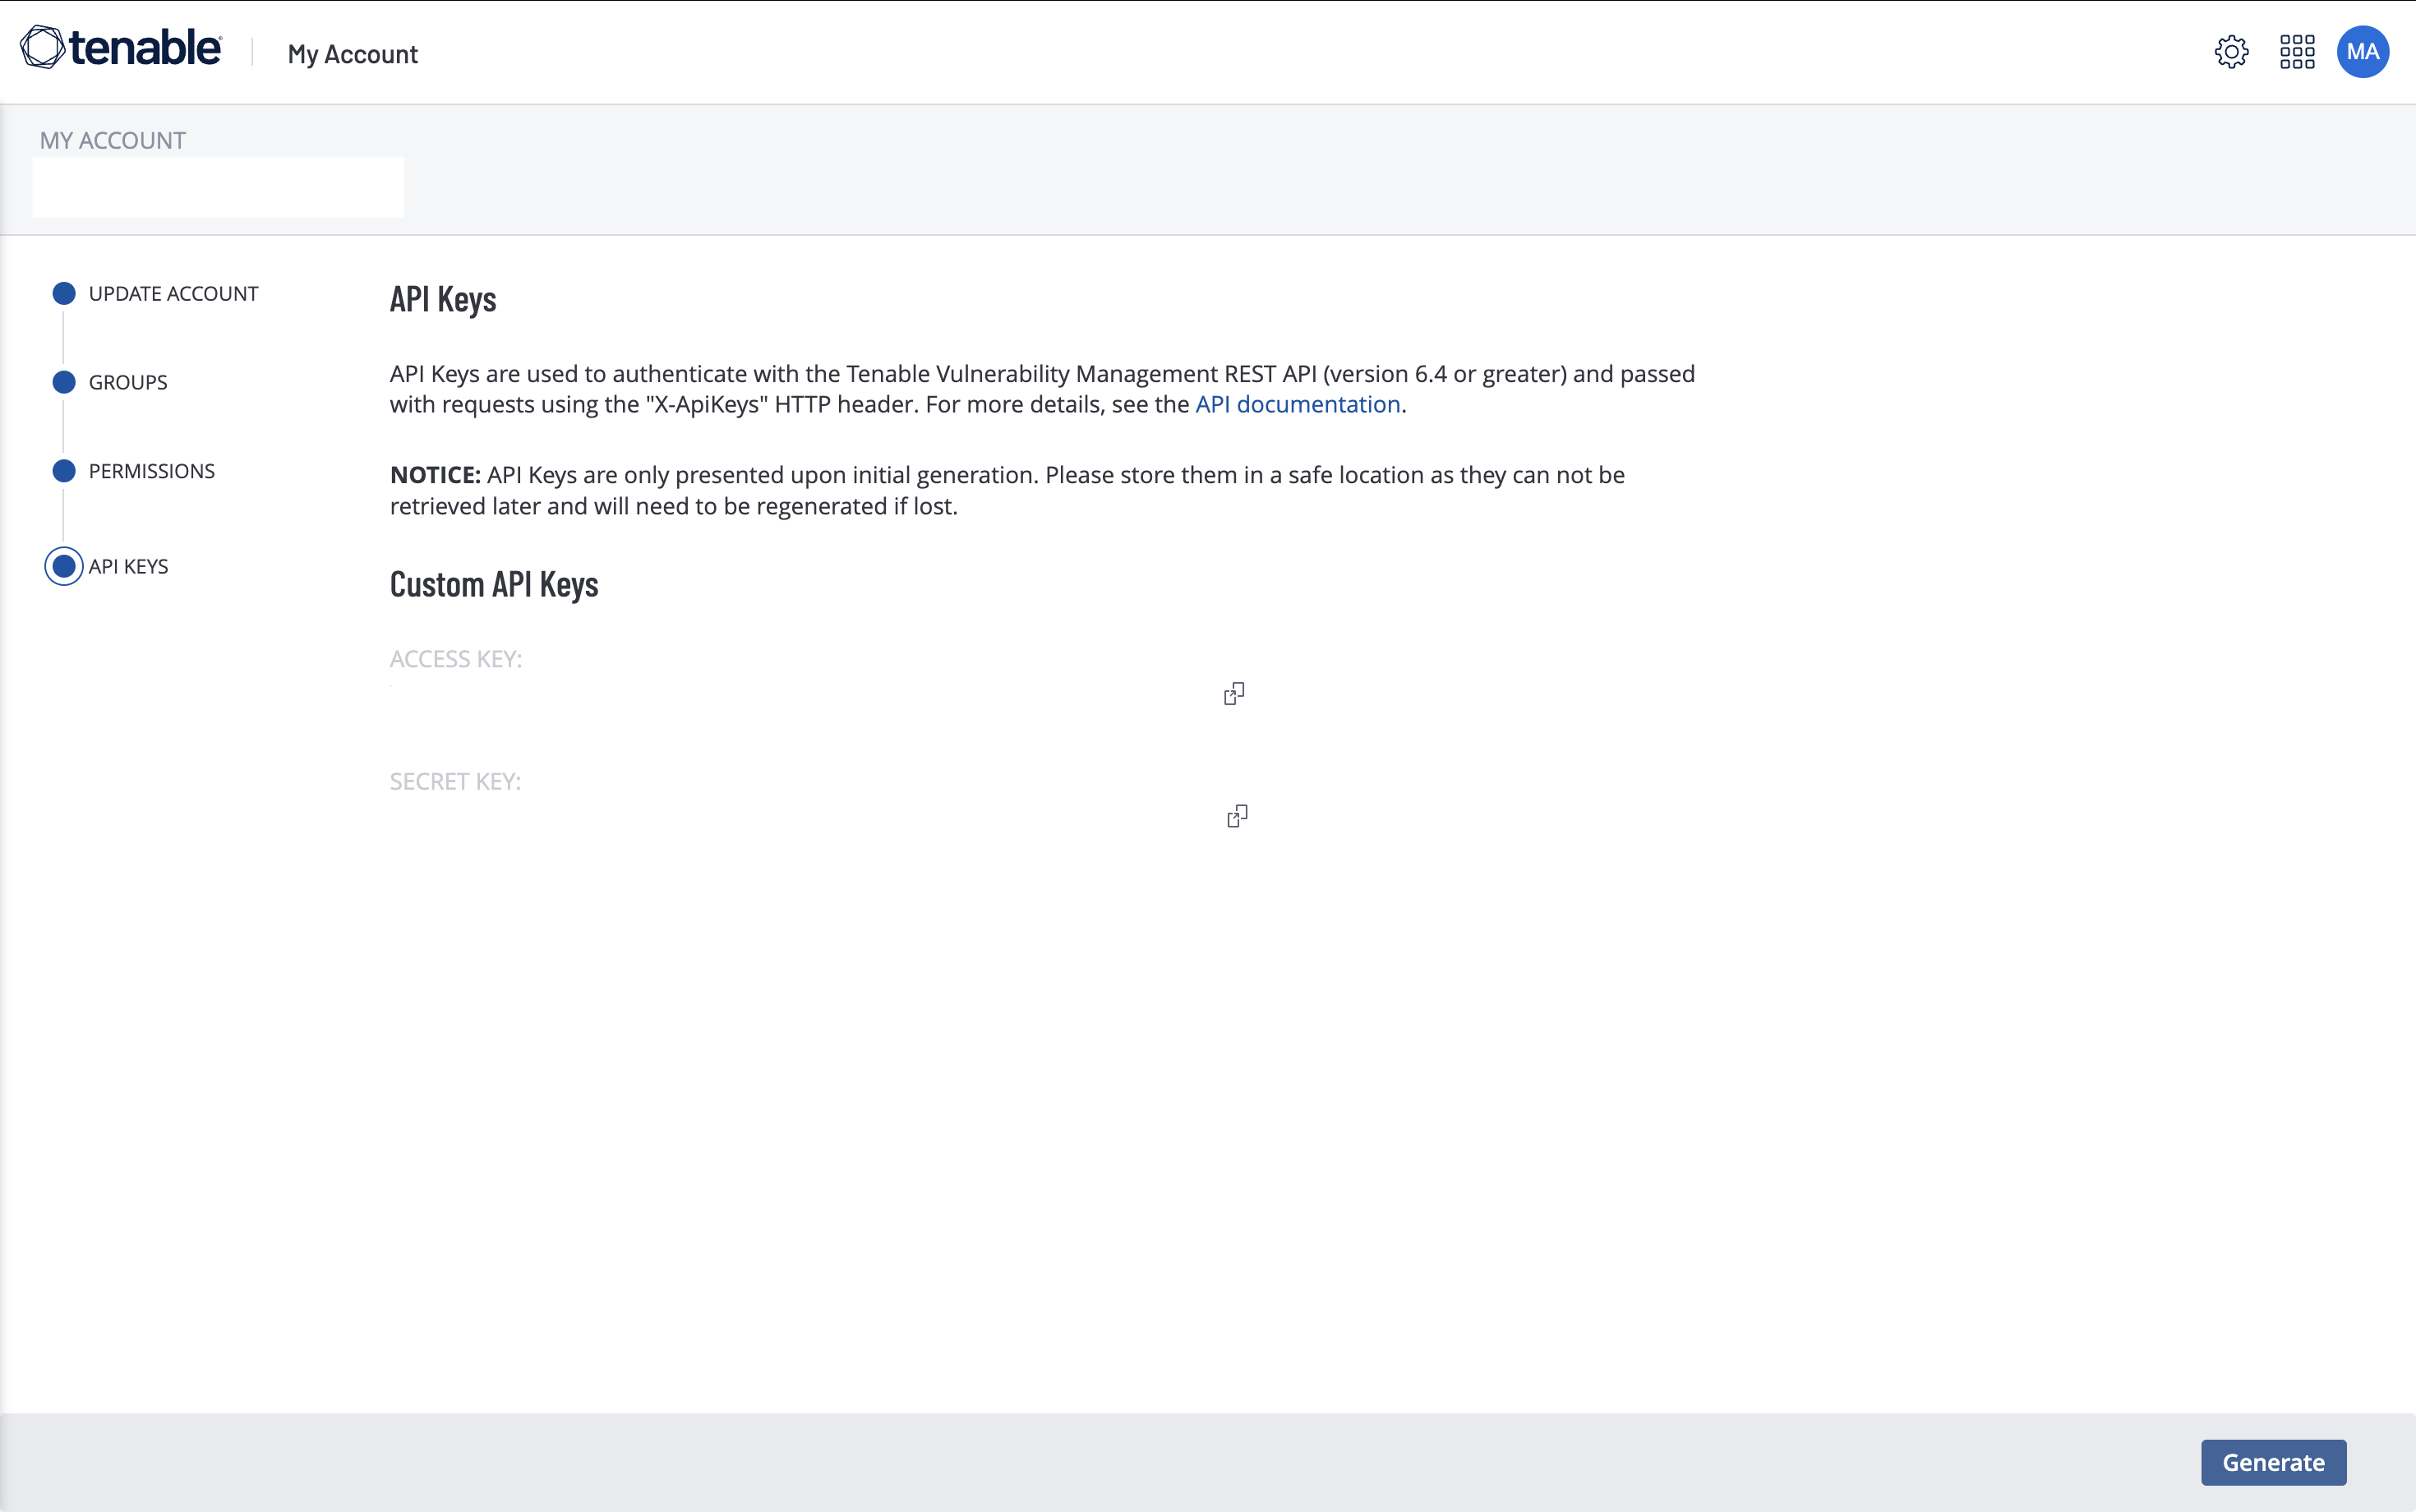Viewport: 2416px width, 1512px height.
Task: Copy the secret key
Action: [x=1237, y=816]
